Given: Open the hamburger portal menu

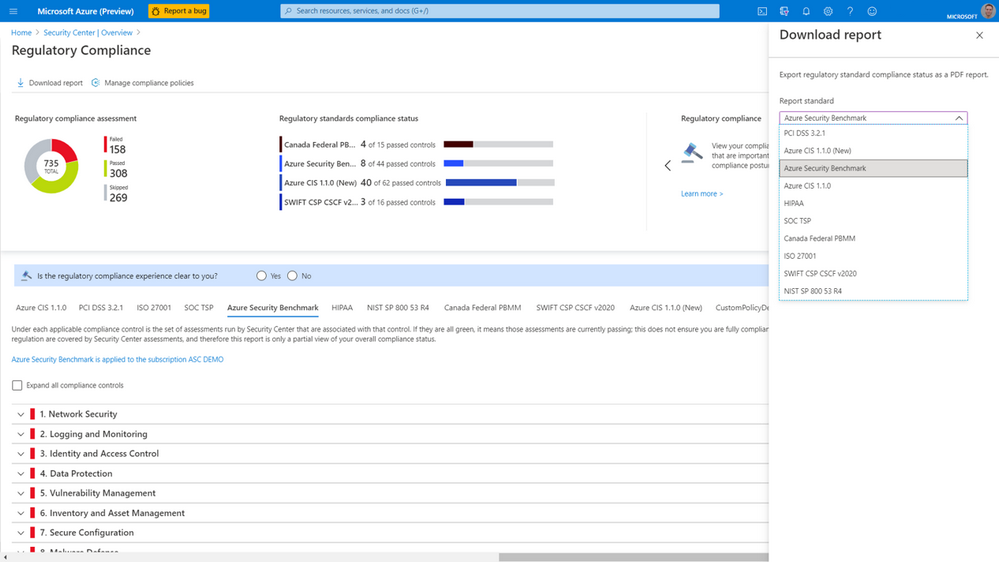Looking at the screenshot, I should point(13,11).
